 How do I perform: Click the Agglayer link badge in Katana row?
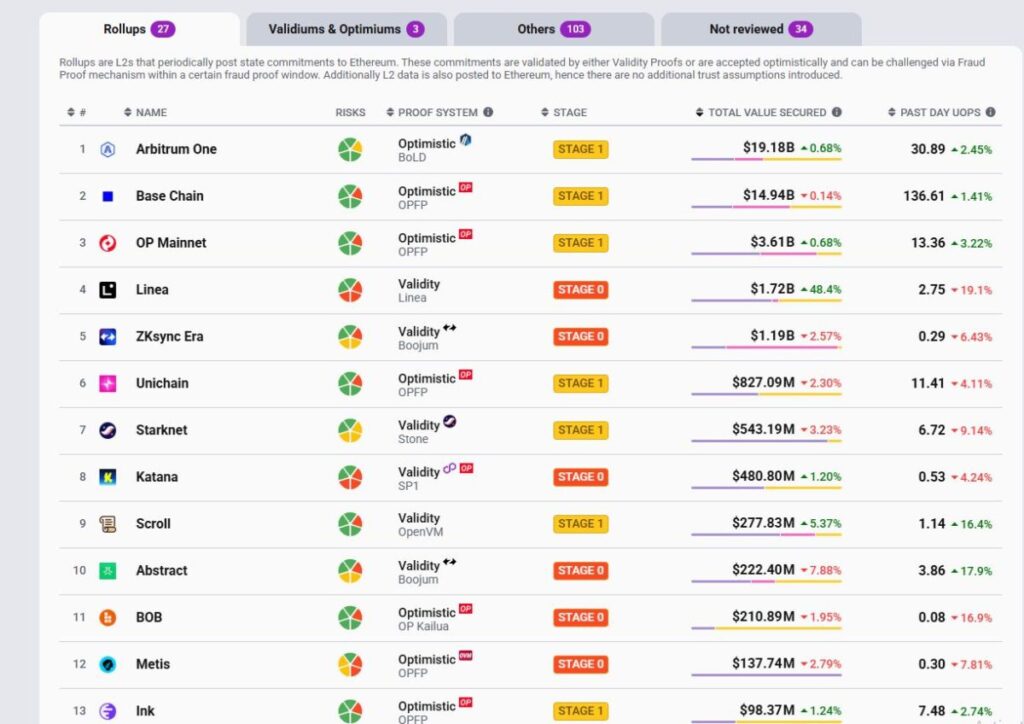pyautogui.click(x=449, y=468)
